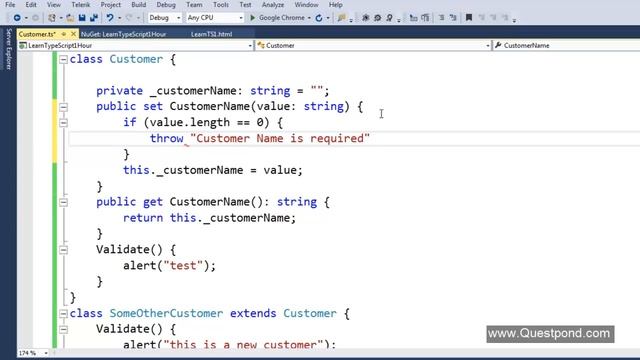
Task: Click the New Project icon in toolbar
Action: click(52, 18)
